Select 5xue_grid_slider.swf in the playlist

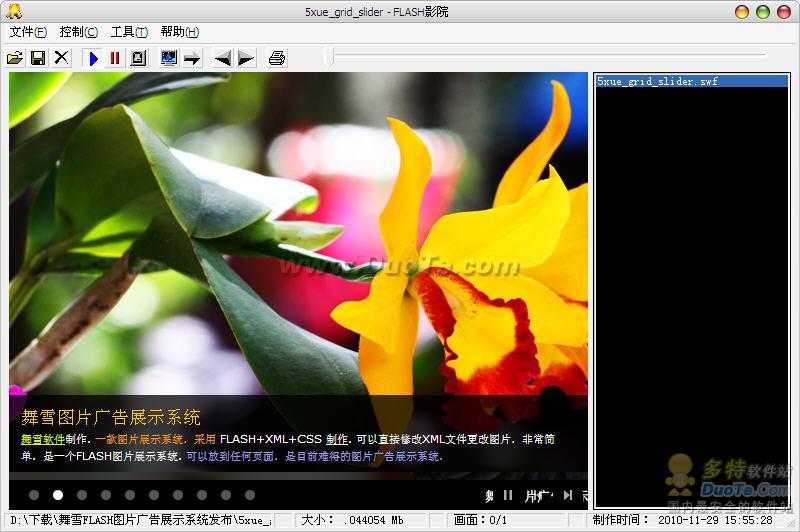coord(692,81)
